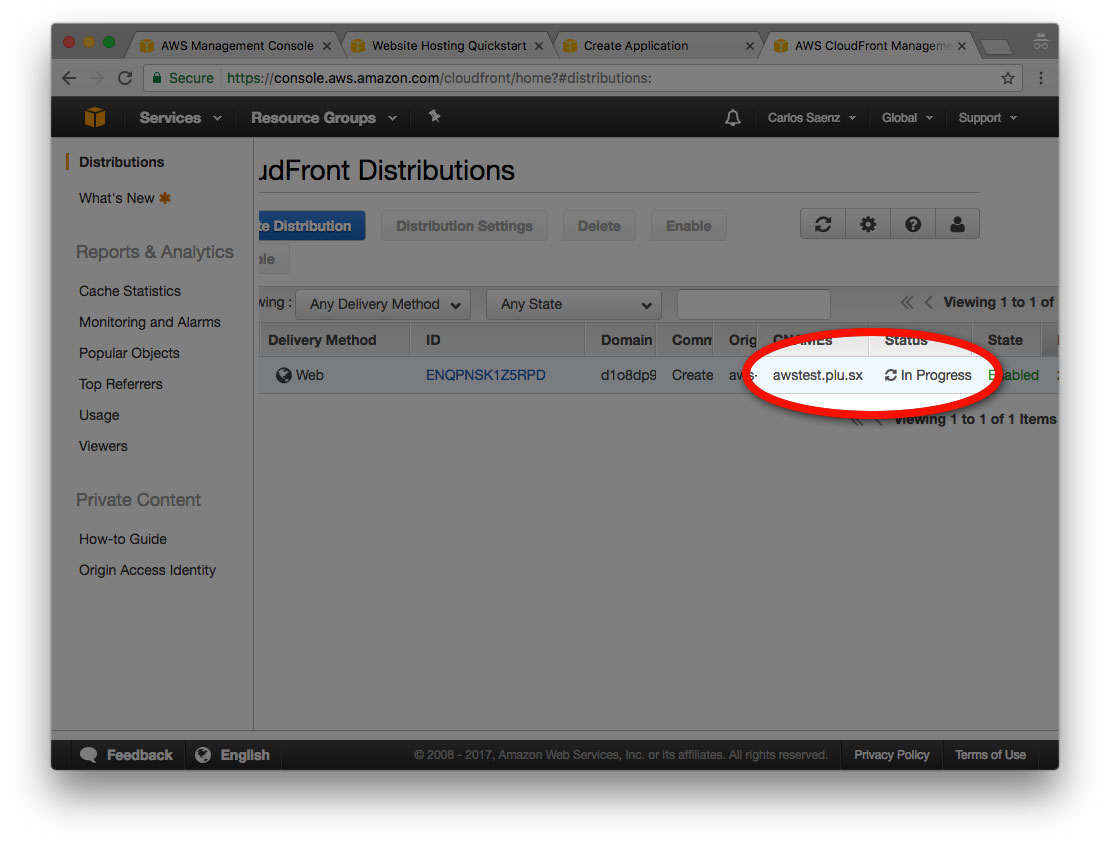Viewport: 1120px width, 859px height.
Task: Click the Feedback speech bubble icon
Action: pyautogui.click(x=89, y=755)
